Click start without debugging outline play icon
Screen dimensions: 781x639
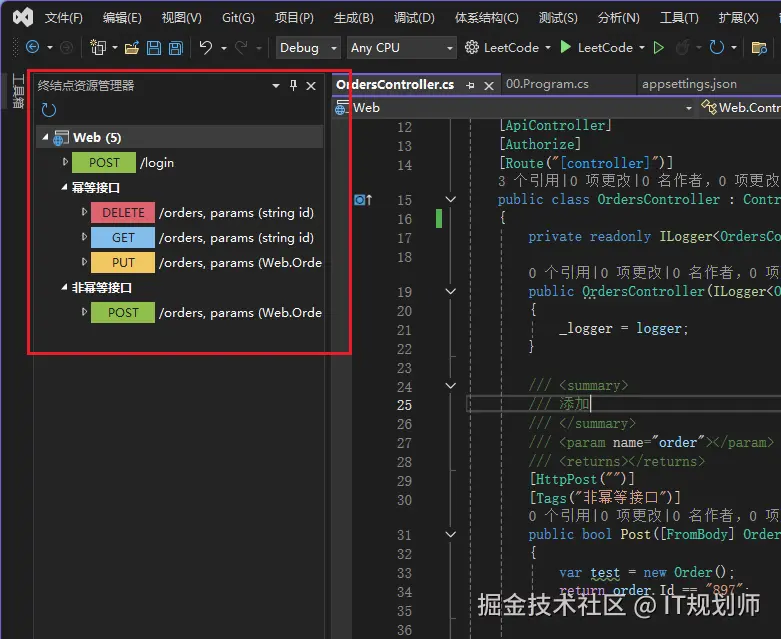coord(658,47)
